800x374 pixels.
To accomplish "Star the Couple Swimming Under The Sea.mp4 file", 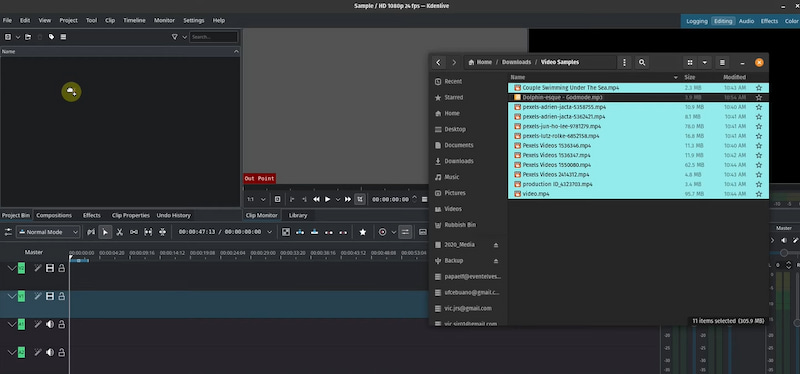I will (x=759, y=88).
